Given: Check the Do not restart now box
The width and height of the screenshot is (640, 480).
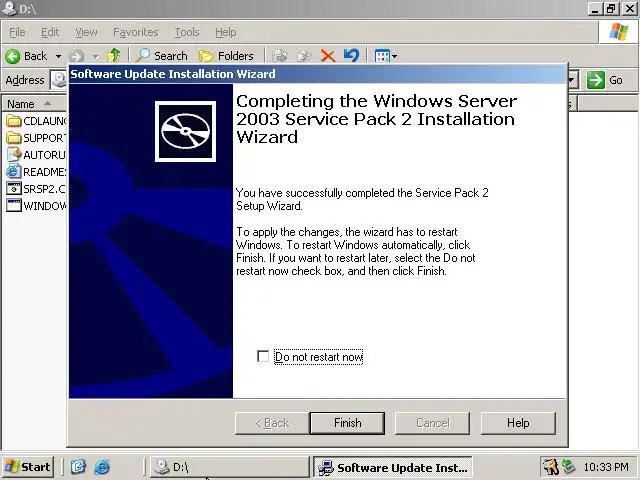Looking at the screenshot, I should click(x=263, y=356).
